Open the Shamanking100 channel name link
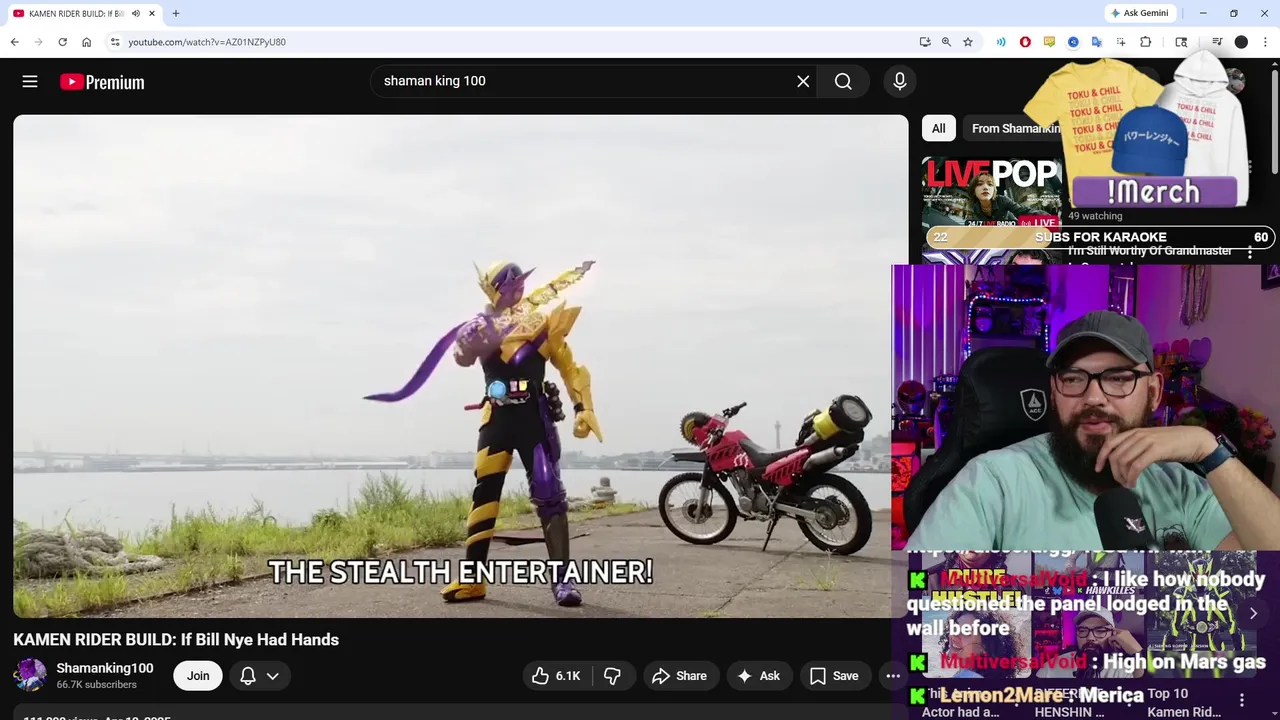Image resolution: width=1280 pixels, height=720 pixels. click(x=105, y=668)
